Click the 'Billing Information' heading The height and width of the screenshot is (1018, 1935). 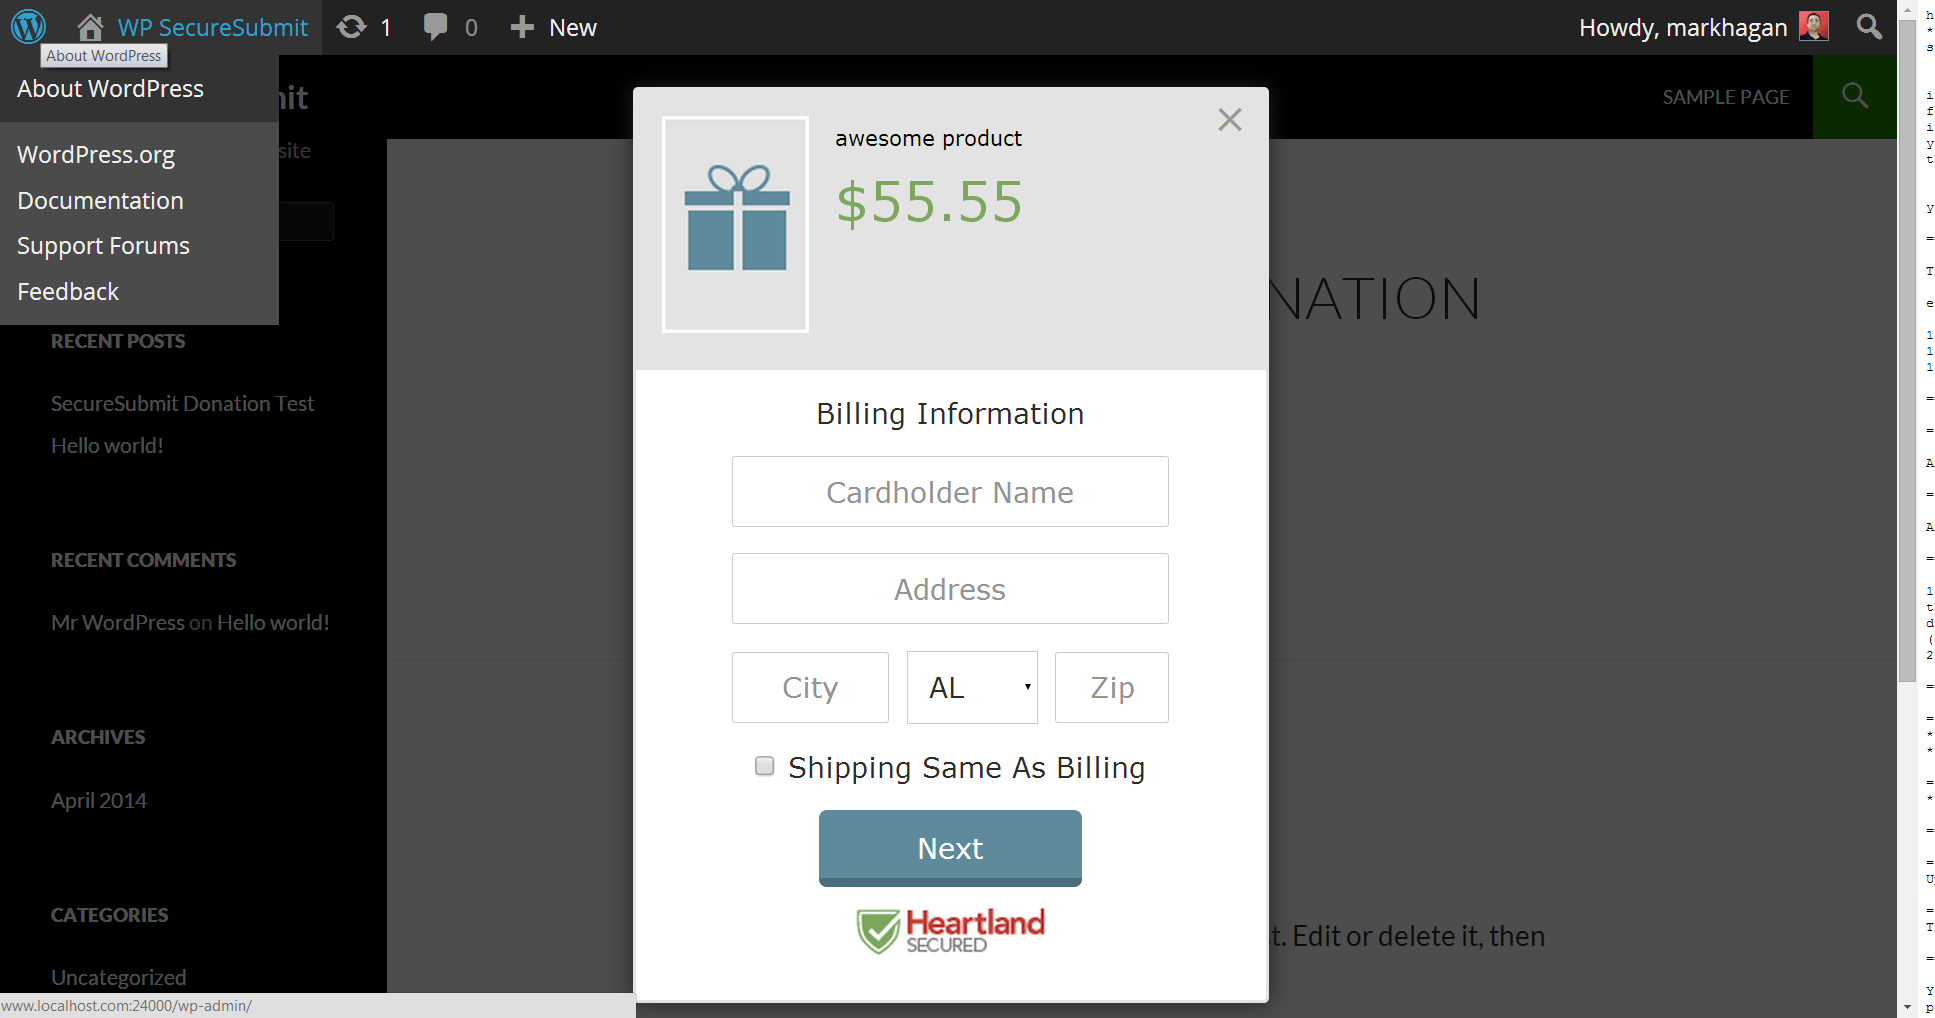pyautogui.click(x=950, y=414)
